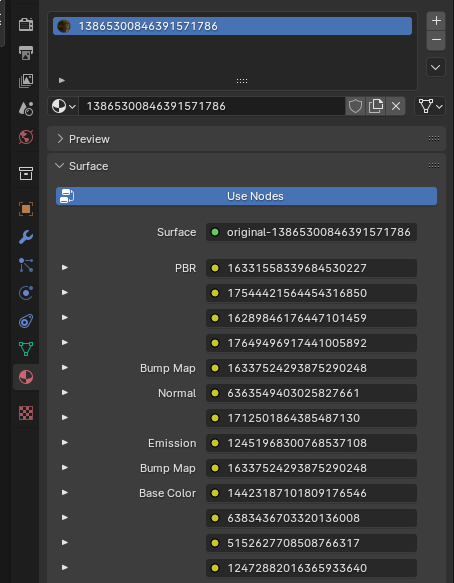The height and width of the screenshot is (583, 454).
Task: Open the link field 17544421564454316850
Action: click(x=311, y=293)
